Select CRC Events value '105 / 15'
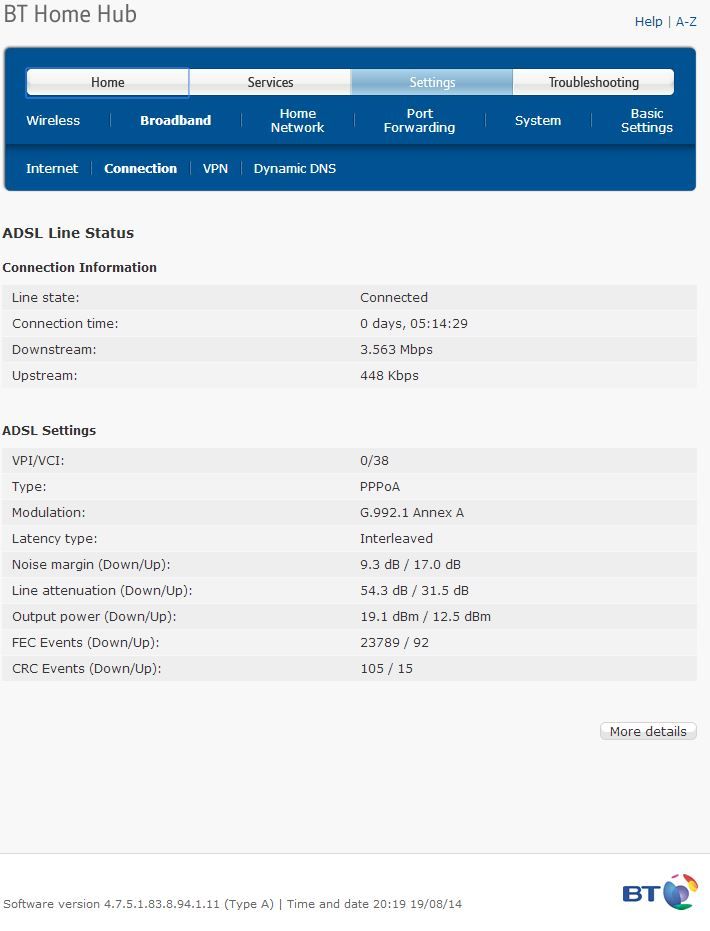The width and height of the screenshot is (710, 931). [386, 669]
